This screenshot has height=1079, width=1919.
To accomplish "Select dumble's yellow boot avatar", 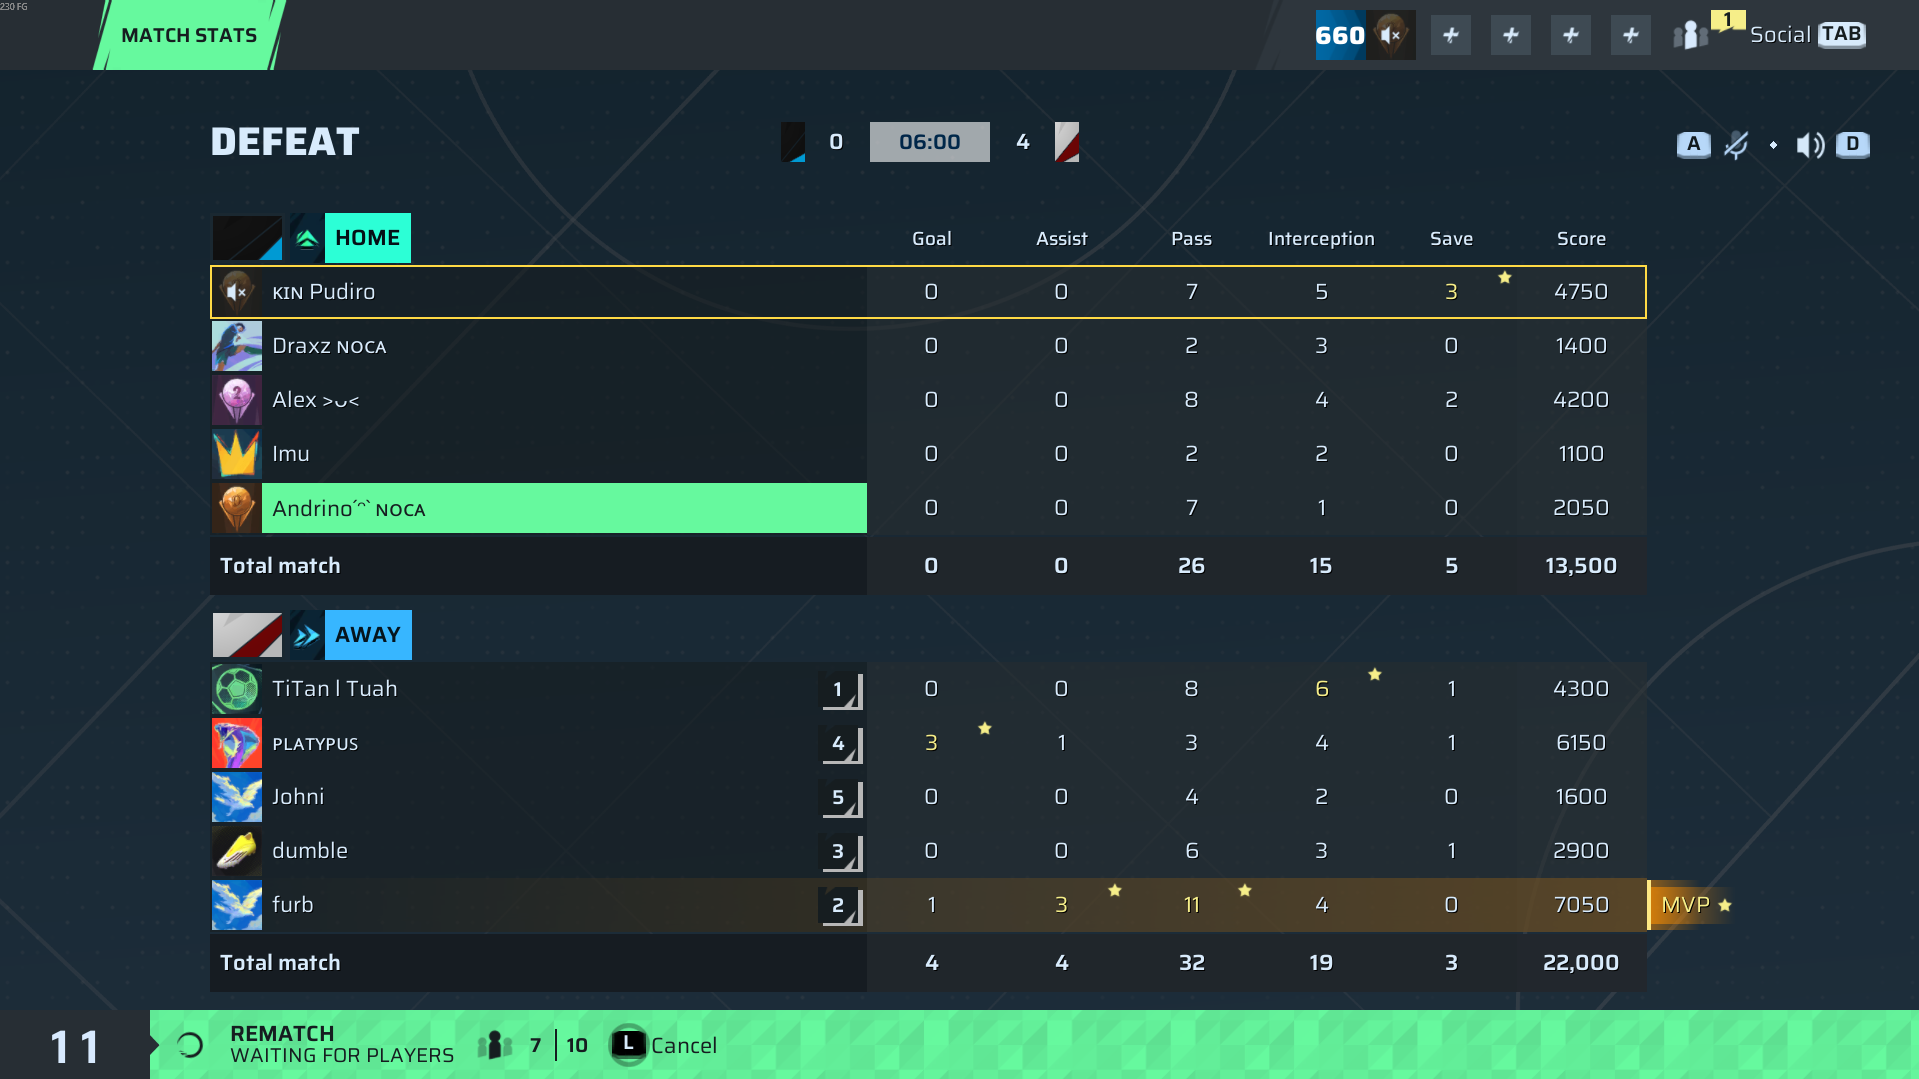I will tap(237, 851).
